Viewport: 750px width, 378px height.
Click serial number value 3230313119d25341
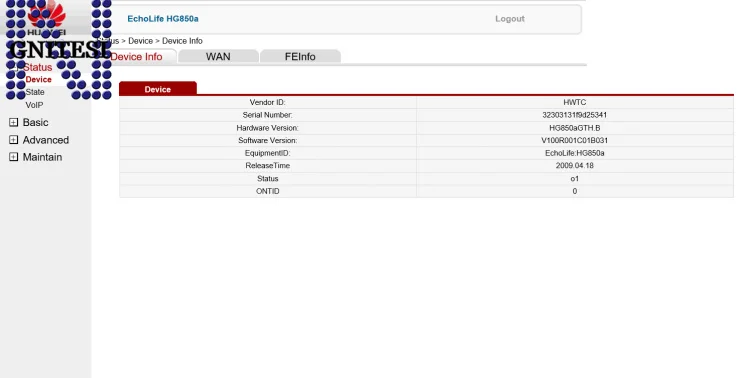click(574, 115)
